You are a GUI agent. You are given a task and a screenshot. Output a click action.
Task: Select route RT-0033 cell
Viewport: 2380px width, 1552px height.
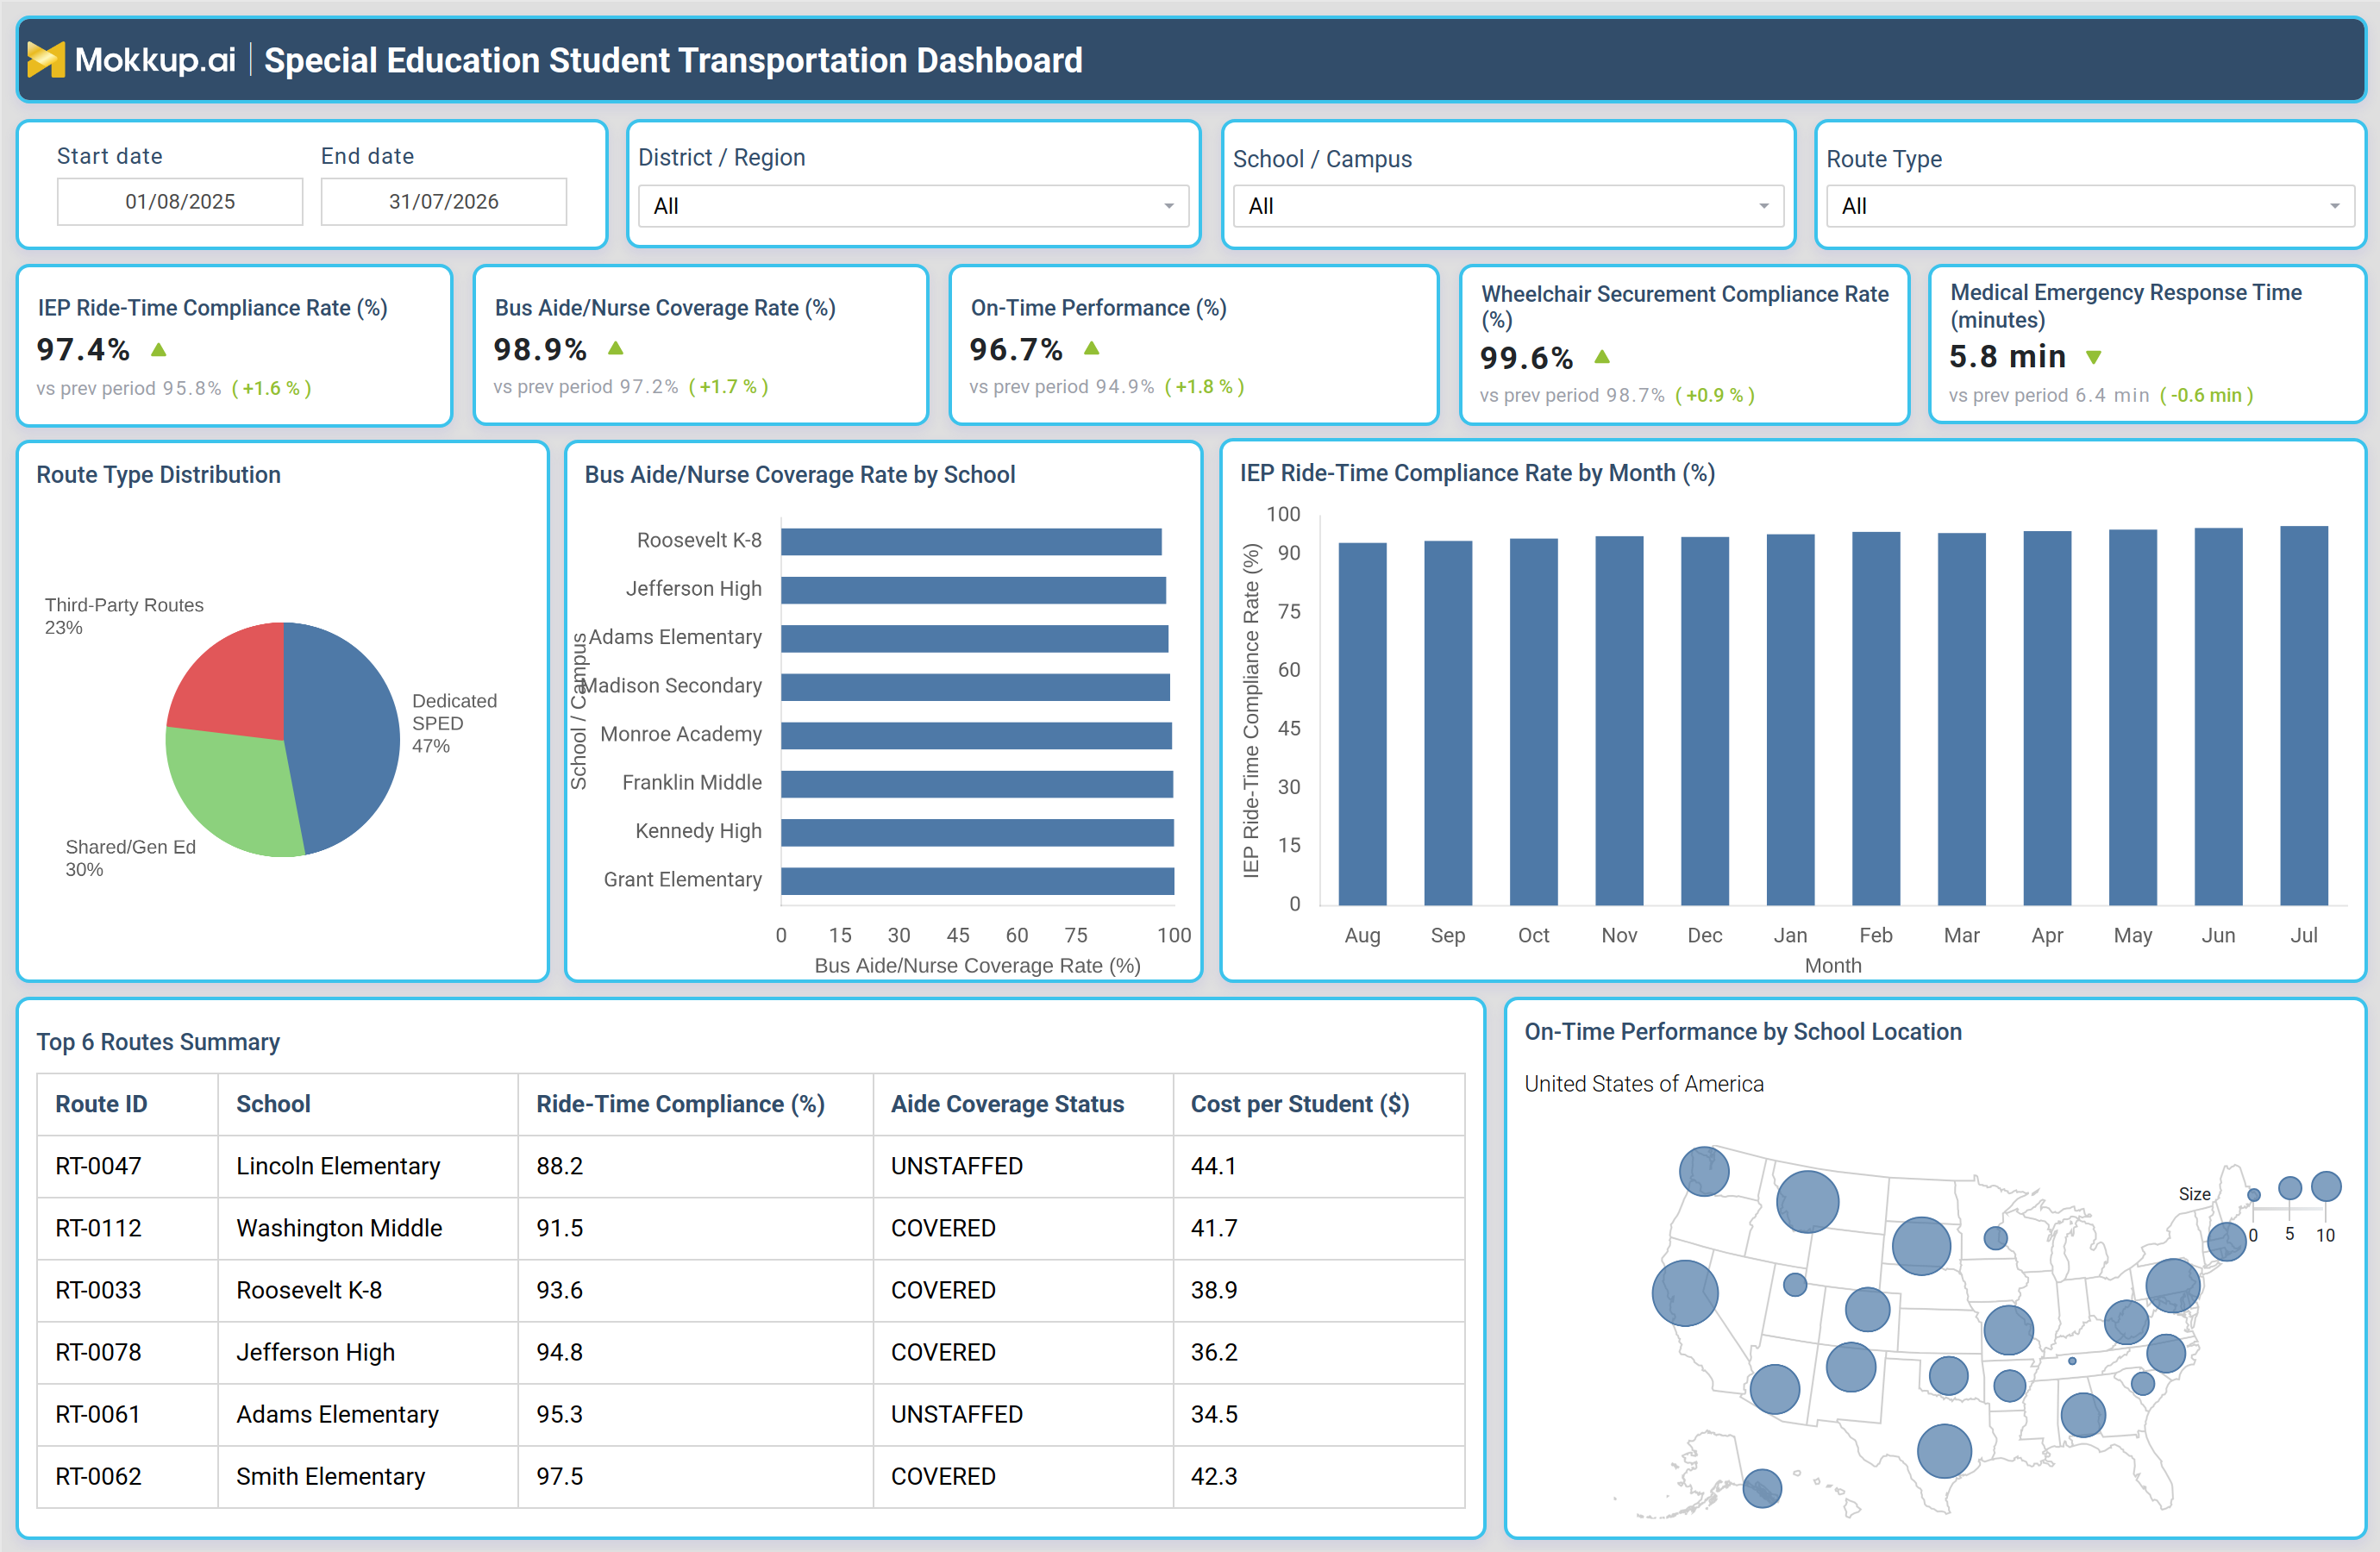click(127, 1290)
